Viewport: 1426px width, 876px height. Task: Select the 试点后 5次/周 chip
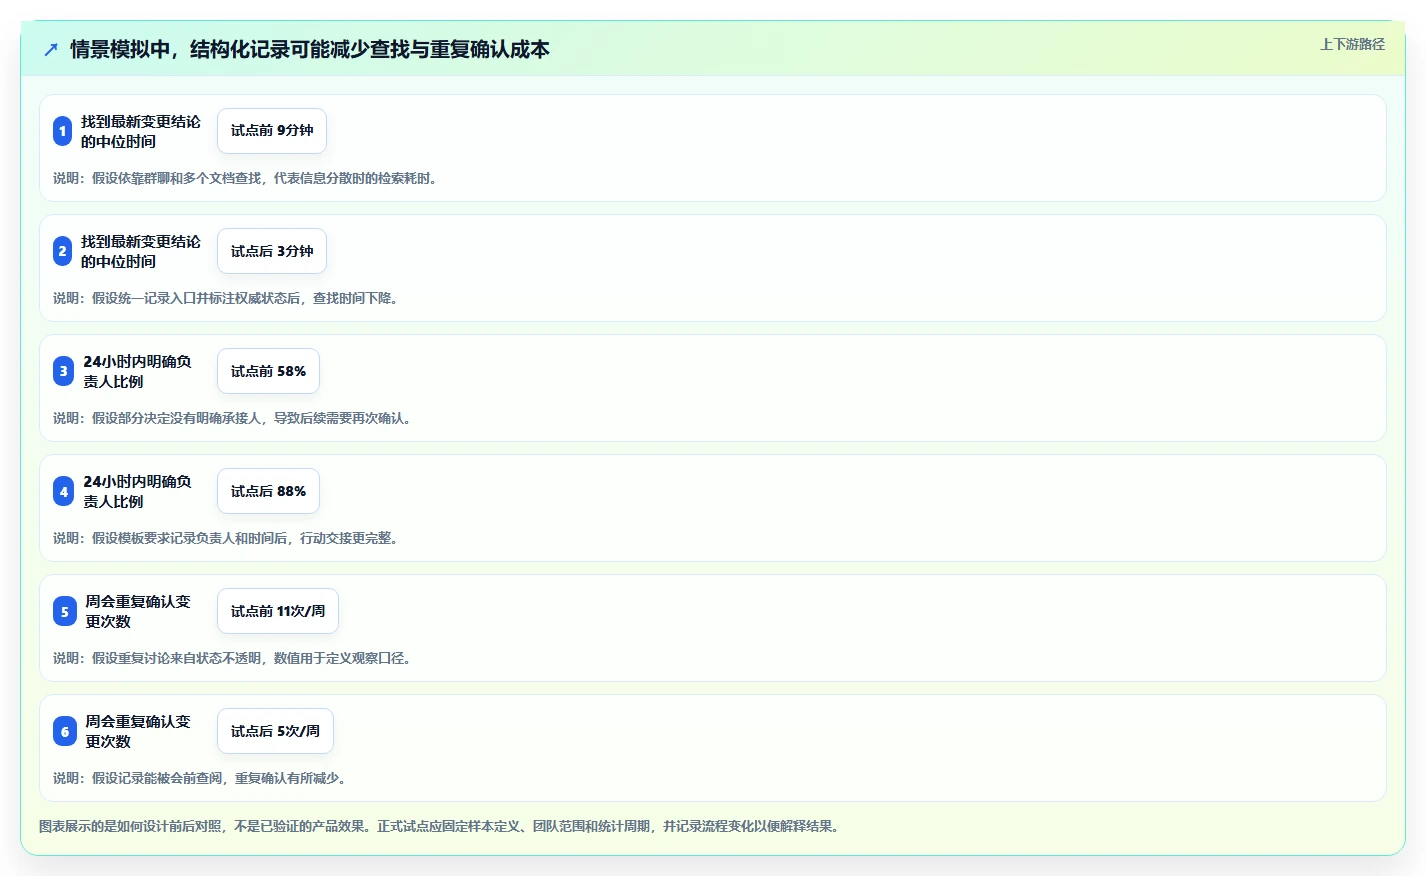(x=275, y=731)
